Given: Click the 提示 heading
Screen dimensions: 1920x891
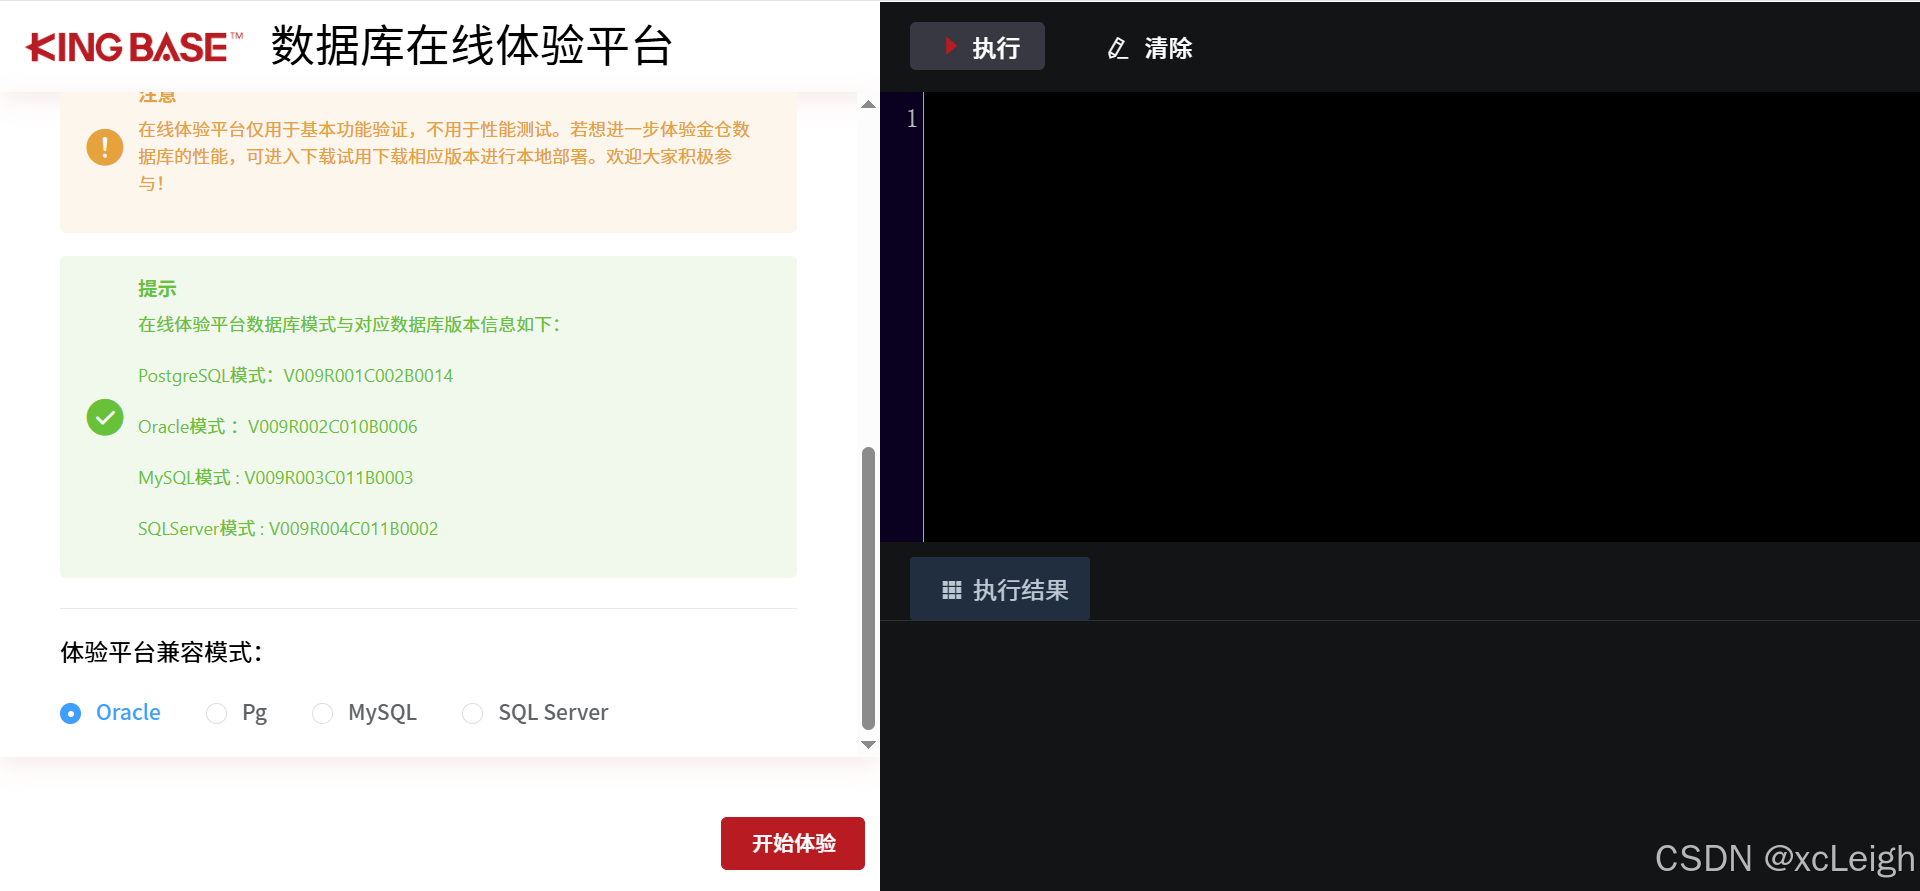Looking at the screenshot, I should 157,288.
